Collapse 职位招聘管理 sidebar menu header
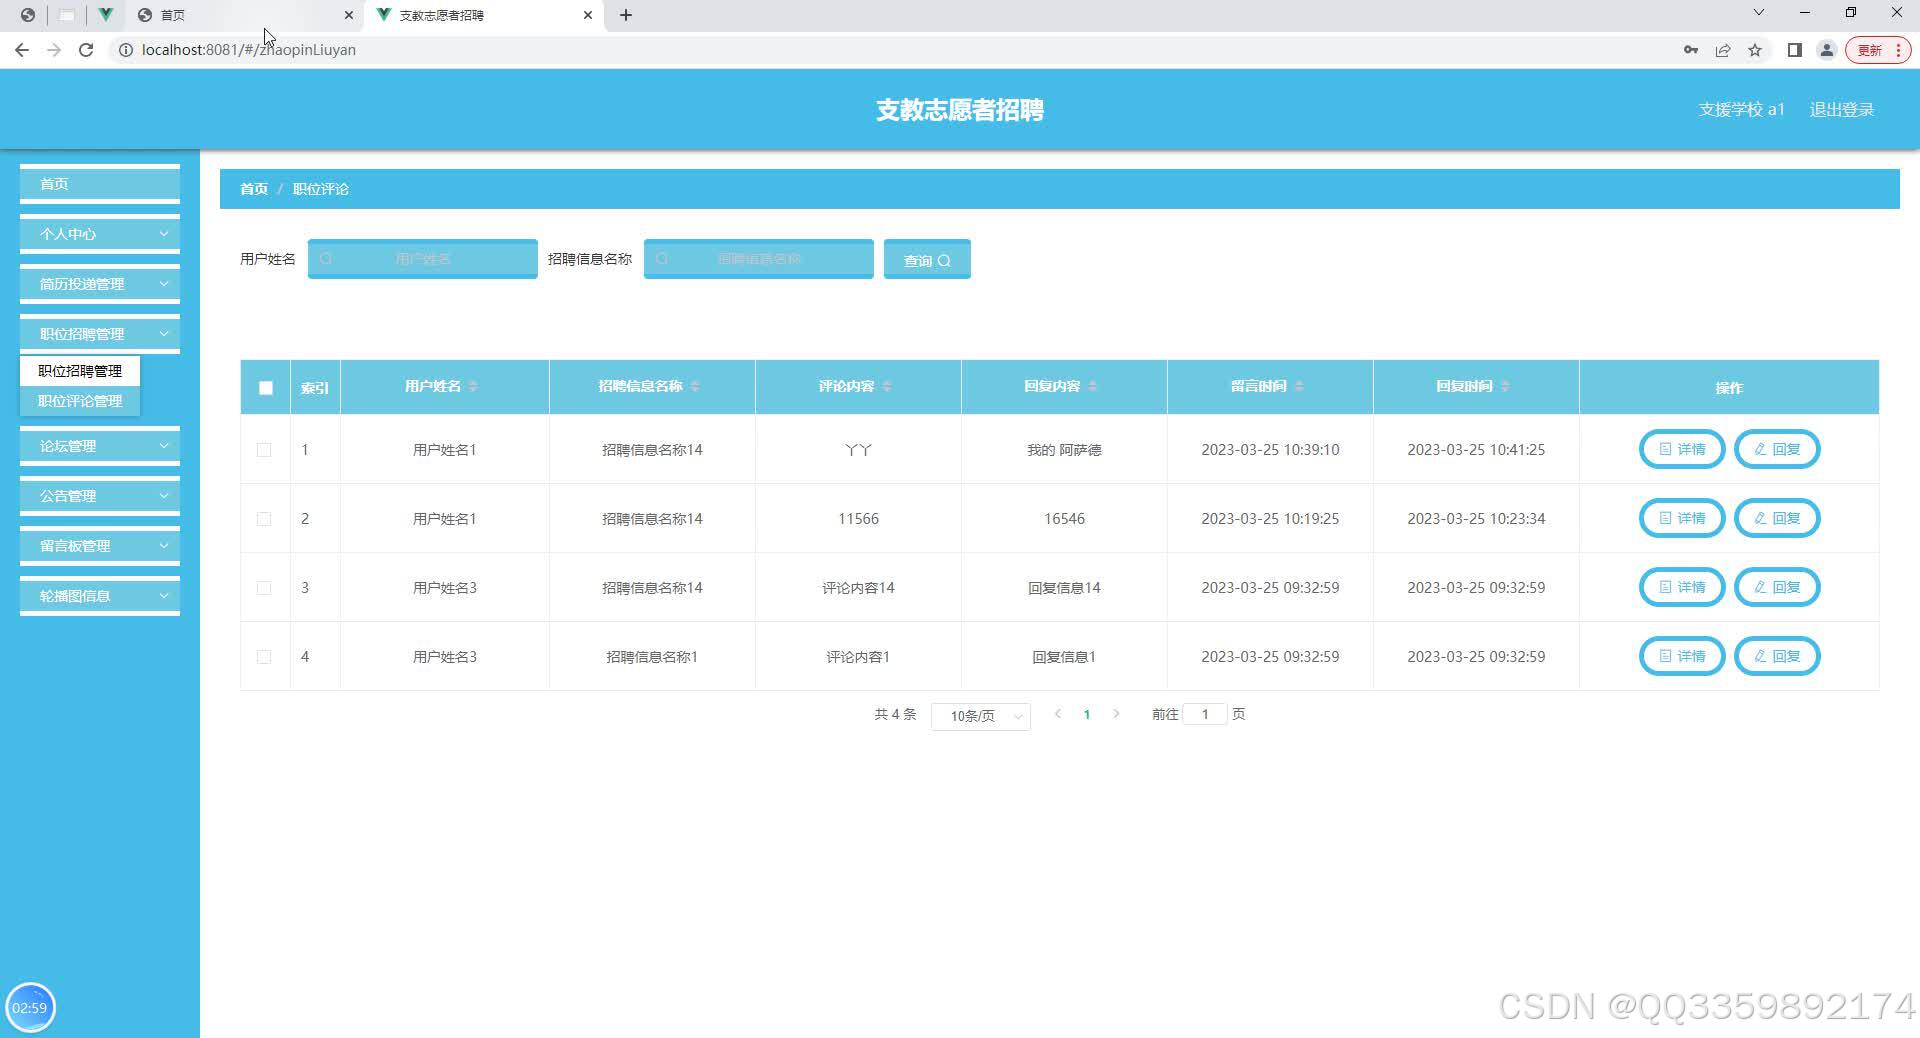Image resolution: width=1920 pixels, height=1038 pixels. tap(100, 334)
